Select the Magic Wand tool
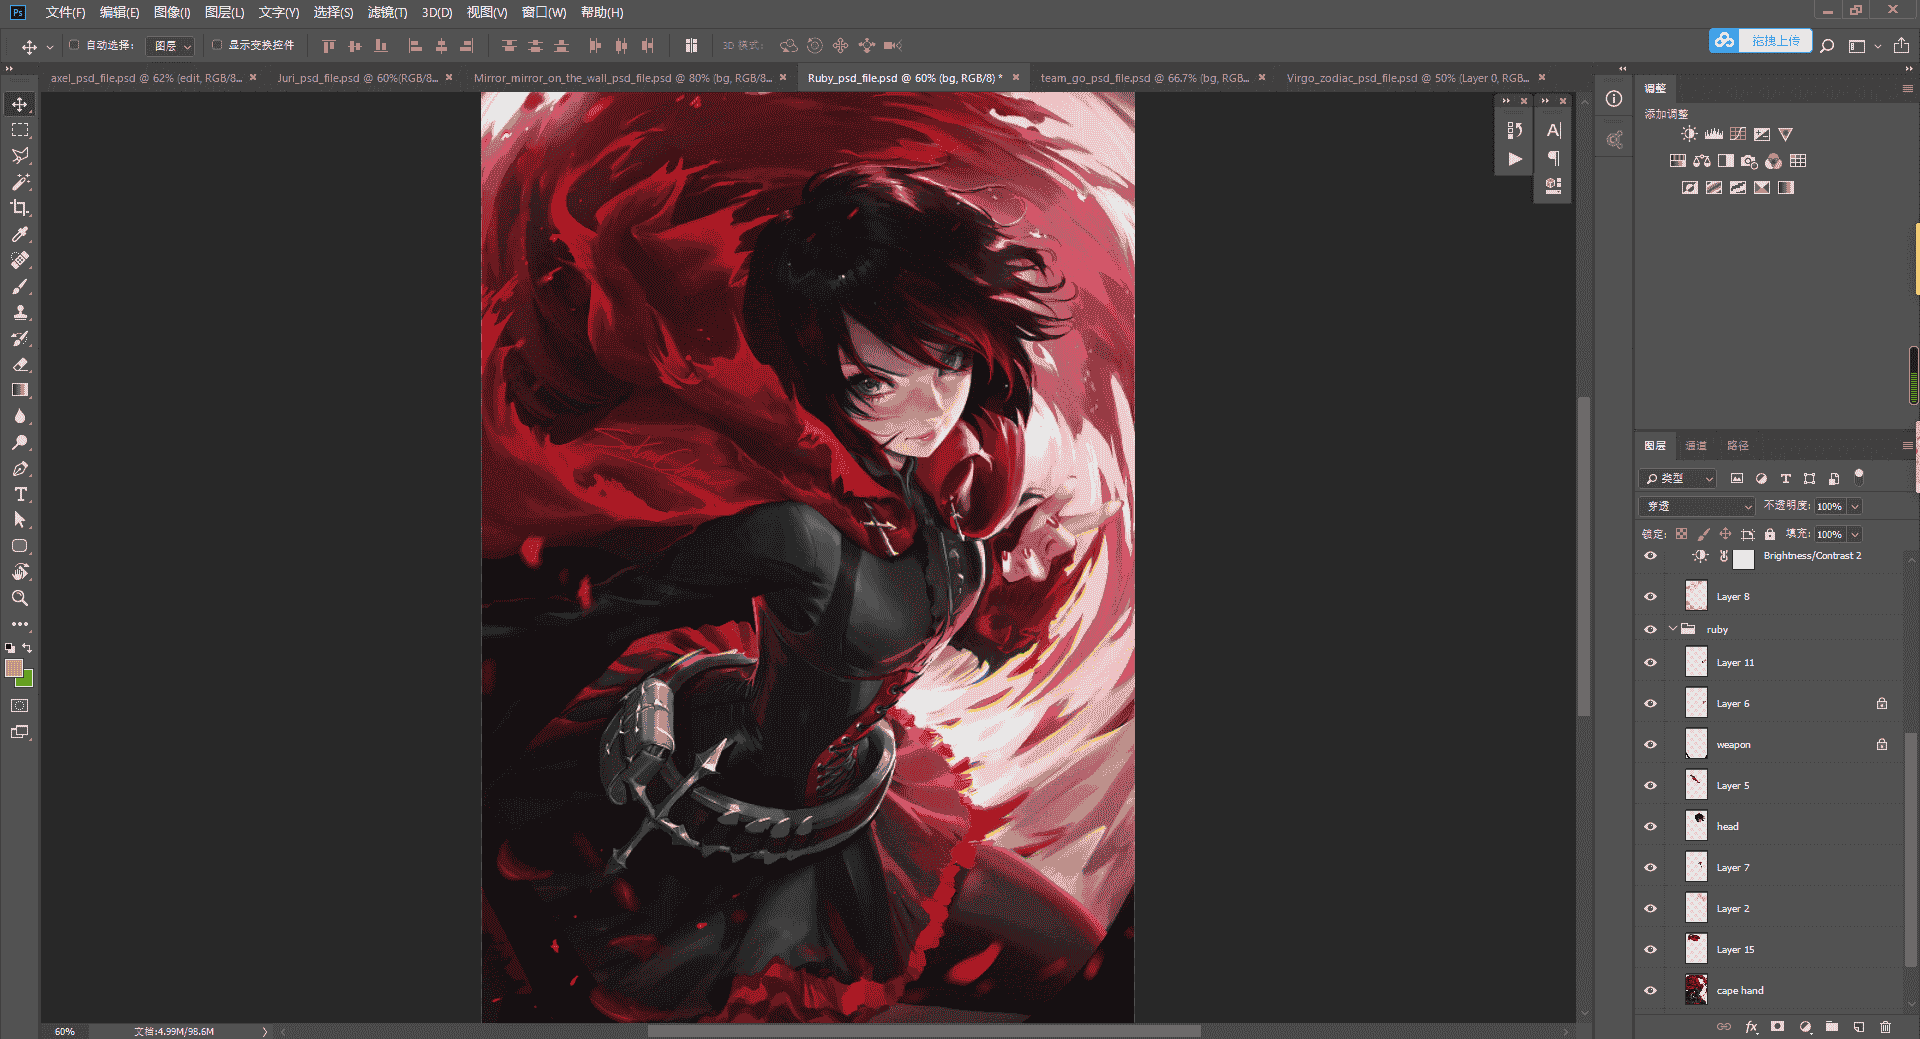Image resolution: width=1920 pixels, height=1039 pixels. point(20,182)
